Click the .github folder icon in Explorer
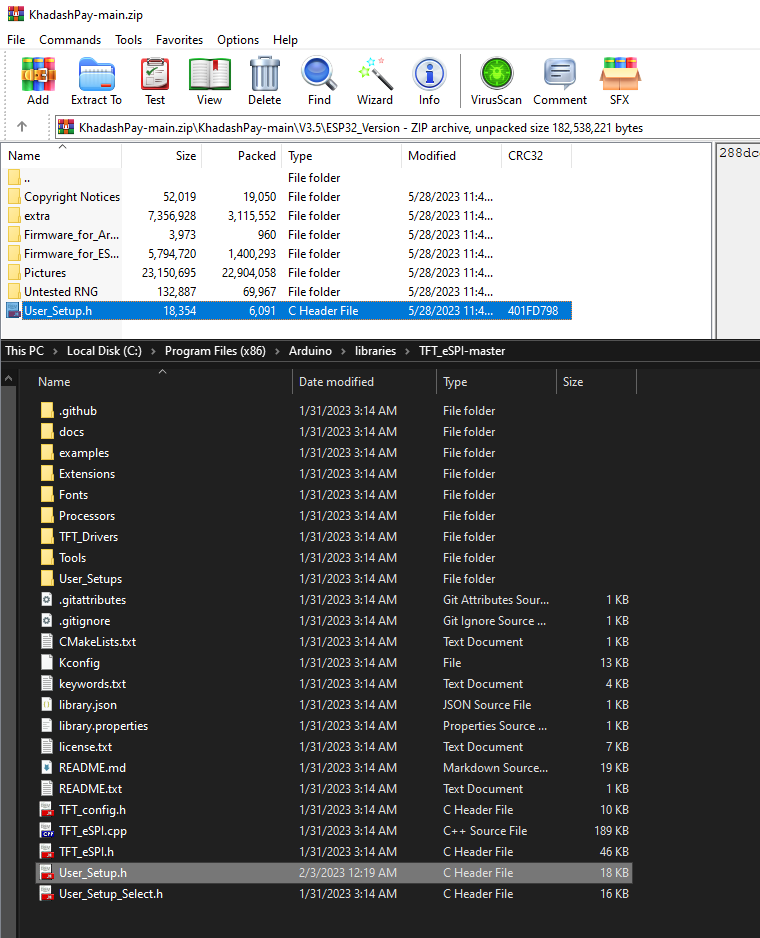Screen dimensions: 760x938 pos(47,410)
